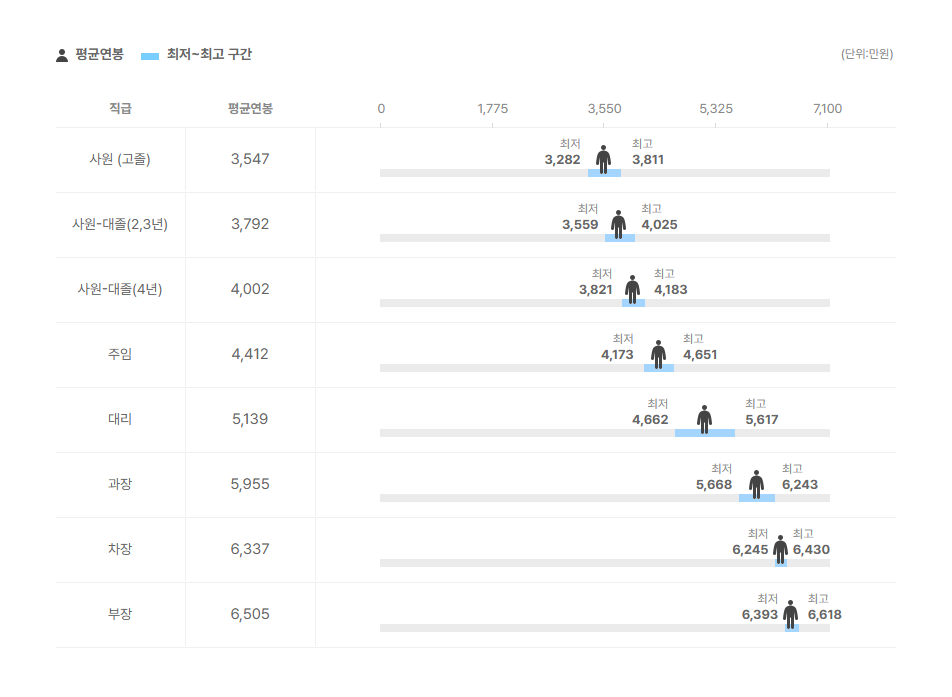The height and width of the screenshot is (697, 952).
Task: Click the 평균연봉 legend person icon
Action: click(62, 55)
